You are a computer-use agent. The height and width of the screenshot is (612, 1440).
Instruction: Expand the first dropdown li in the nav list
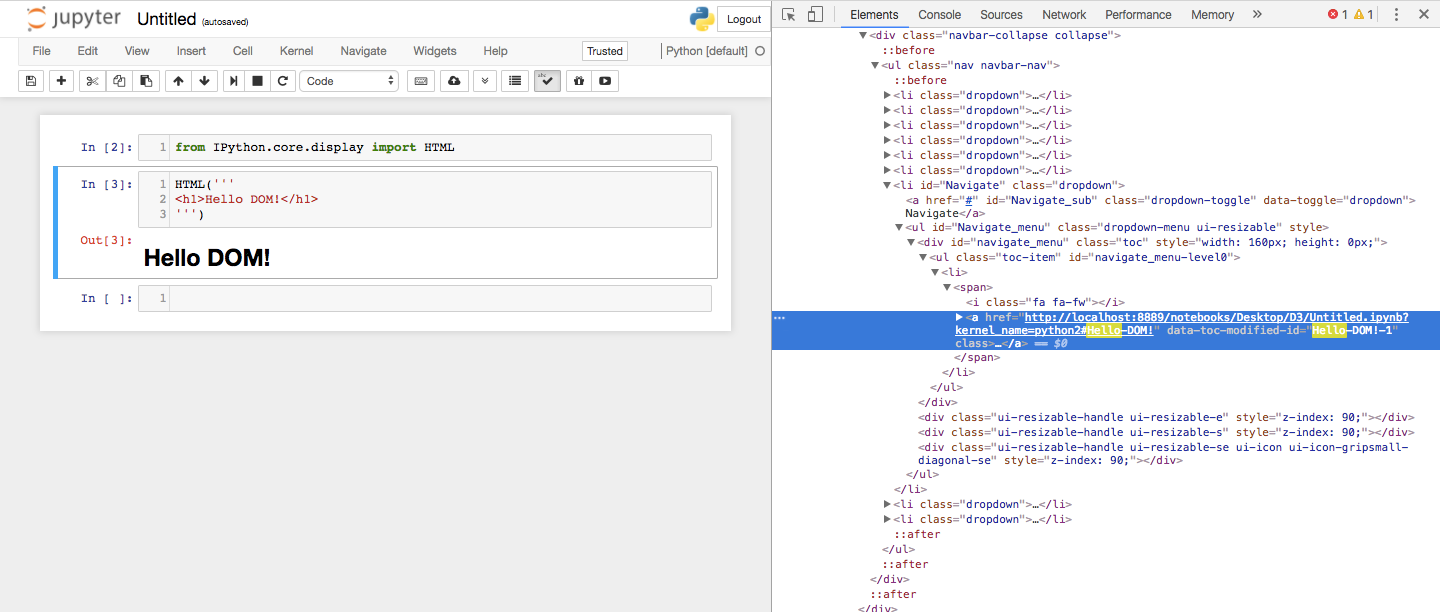pyautogui.click(x=887, y=95)
